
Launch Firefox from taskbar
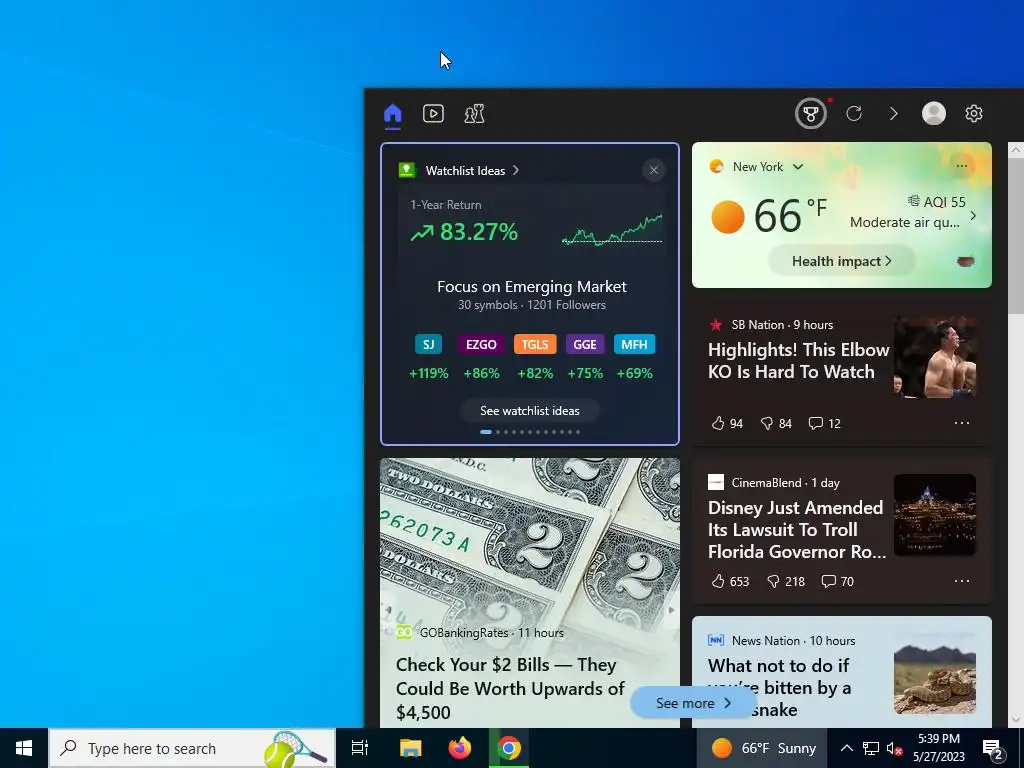(460, 748)
